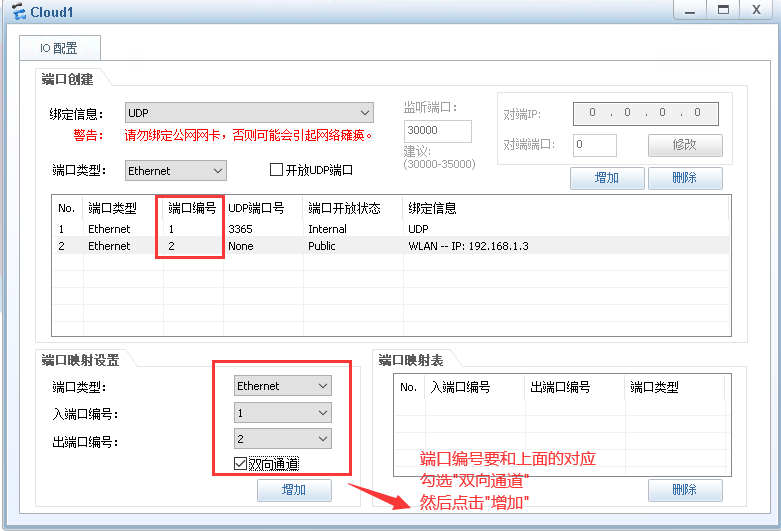Click the 删除 button in 端口创建
781x531 pixels.
(685, 178)
